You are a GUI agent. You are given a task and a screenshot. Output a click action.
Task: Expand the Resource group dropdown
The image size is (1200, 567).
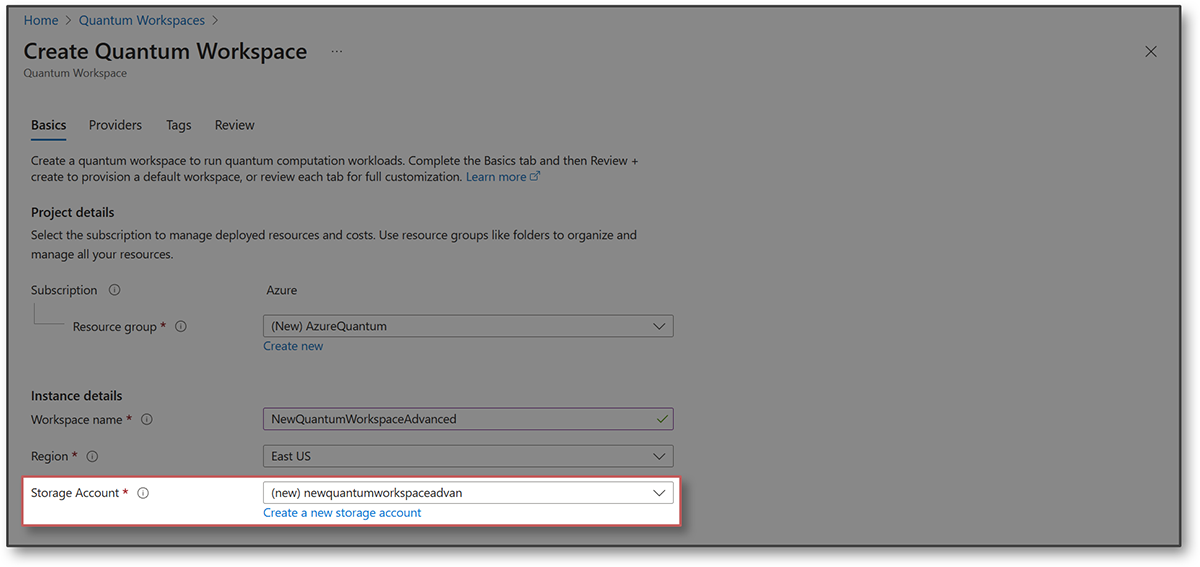click(468, 326)
